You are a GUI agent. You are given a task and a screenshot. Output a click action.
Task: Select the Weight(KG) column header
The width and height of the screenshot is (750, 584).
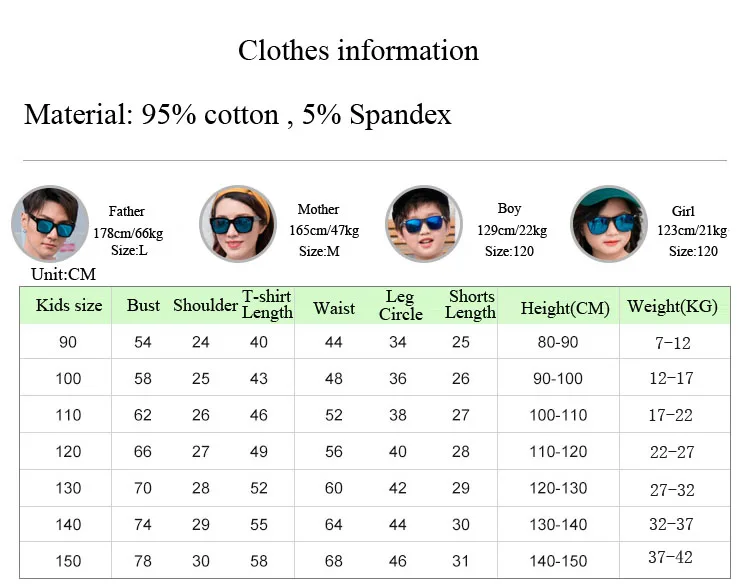pyautogui.click(x=673, y=307)
